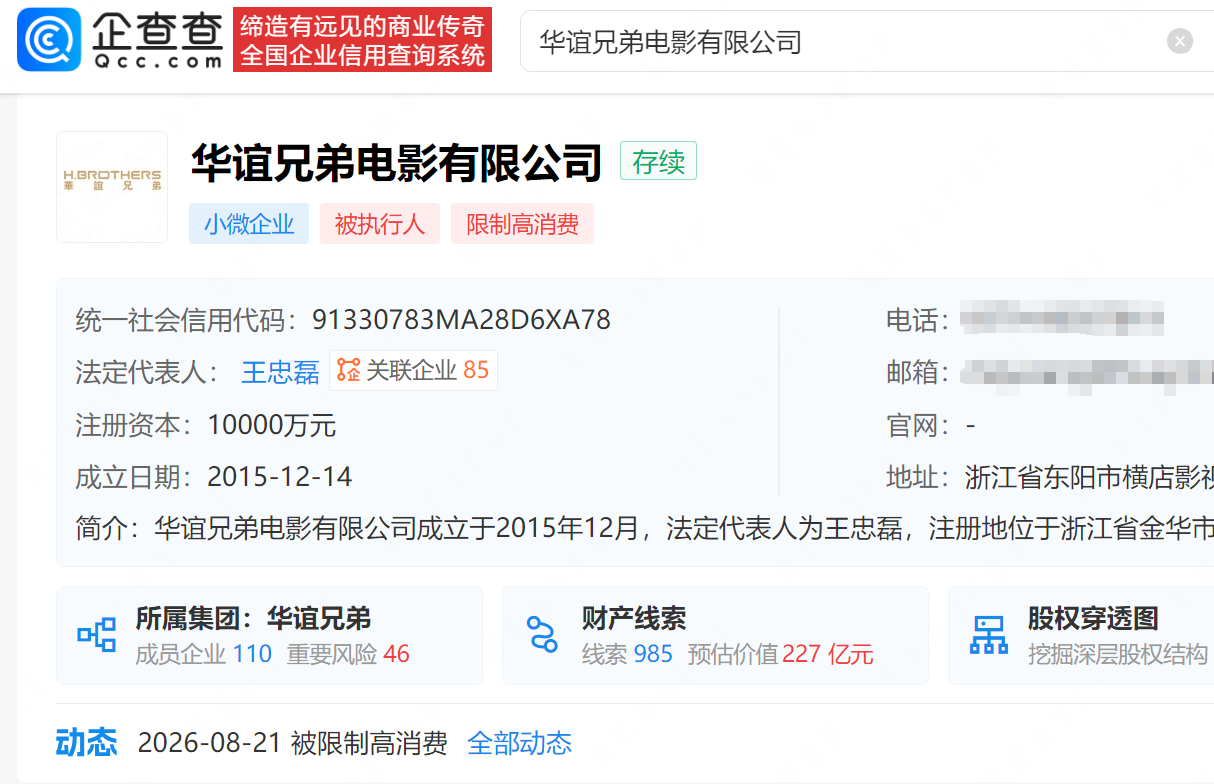Open the 全部动态 link
This screenshot has width=1214, height=784.
point(519,743)
